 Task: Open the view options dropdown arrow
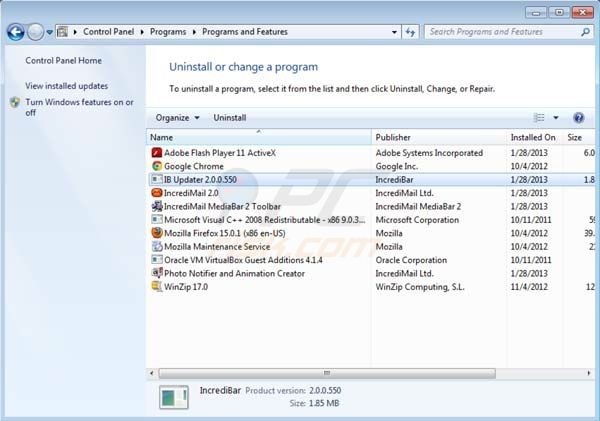pyautogui.click(x=556, y=117)
